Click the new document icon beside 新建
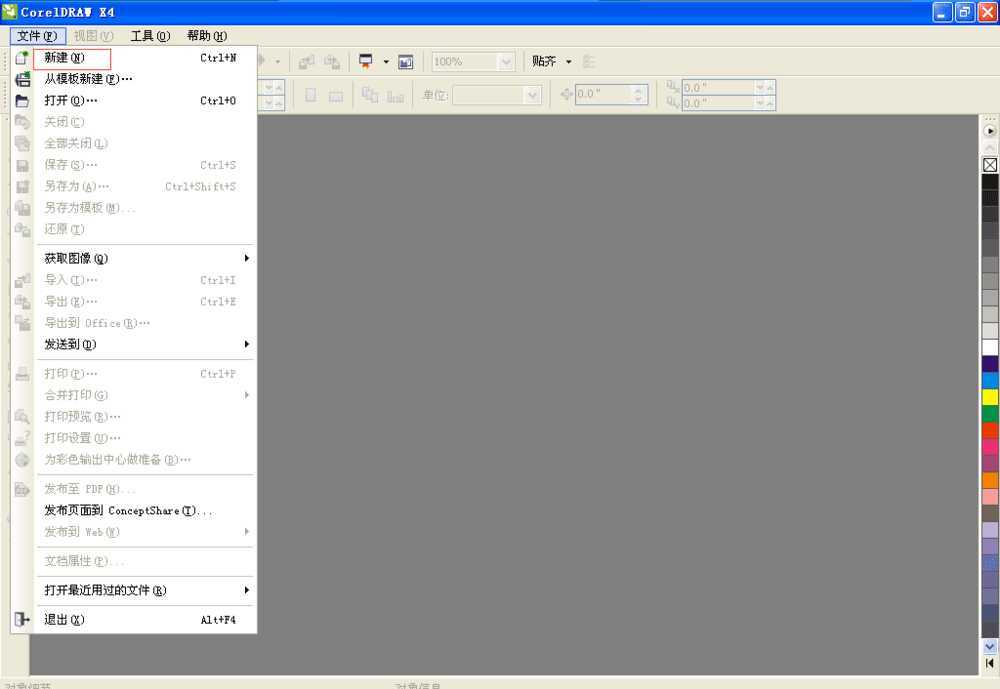The image size is (1000, 689). tap(21, 58)
